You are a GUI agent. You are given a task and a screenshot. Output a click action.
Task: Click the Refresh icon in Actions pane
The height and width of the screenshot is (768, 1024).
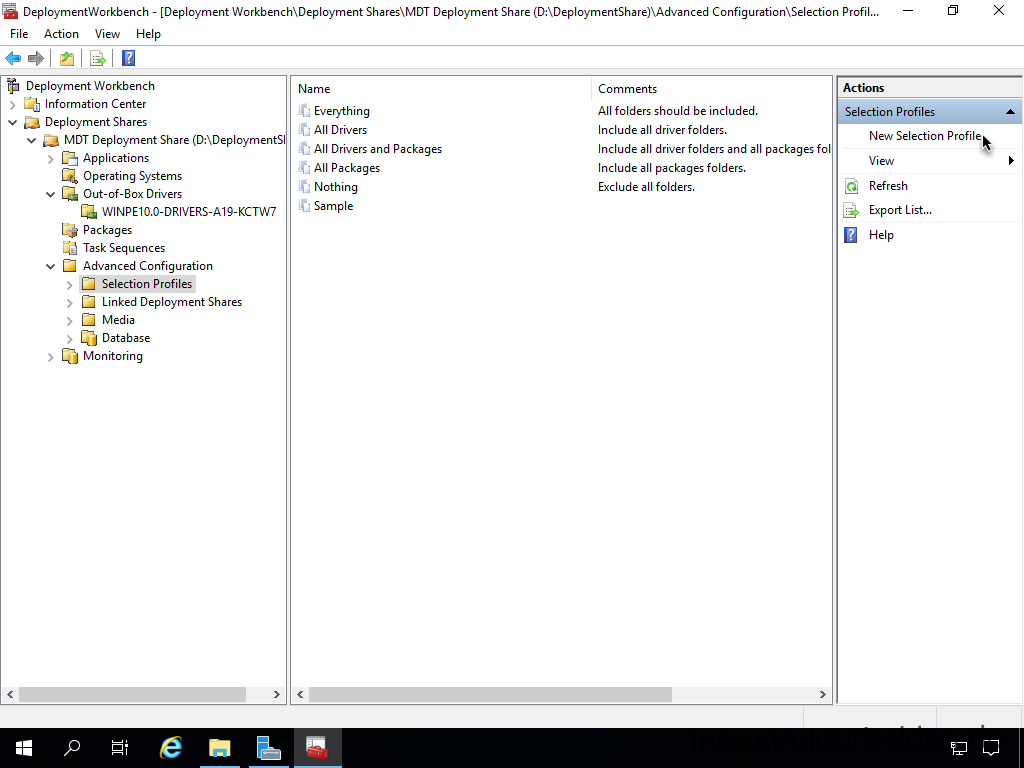[851, 186]
